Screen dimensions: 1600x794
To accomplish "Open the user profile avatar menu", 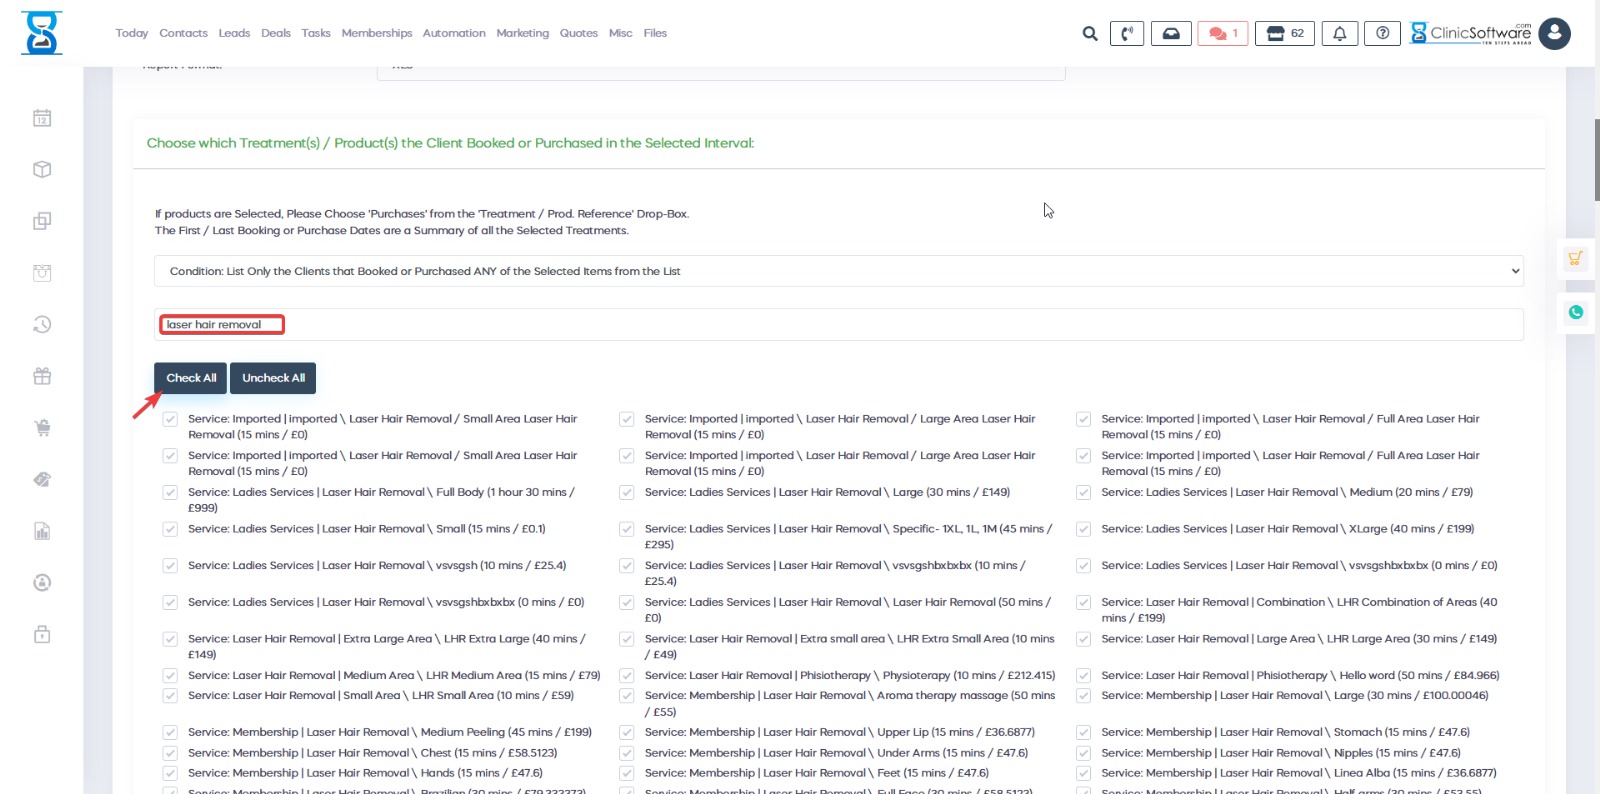I will (x=1554, y=34).
